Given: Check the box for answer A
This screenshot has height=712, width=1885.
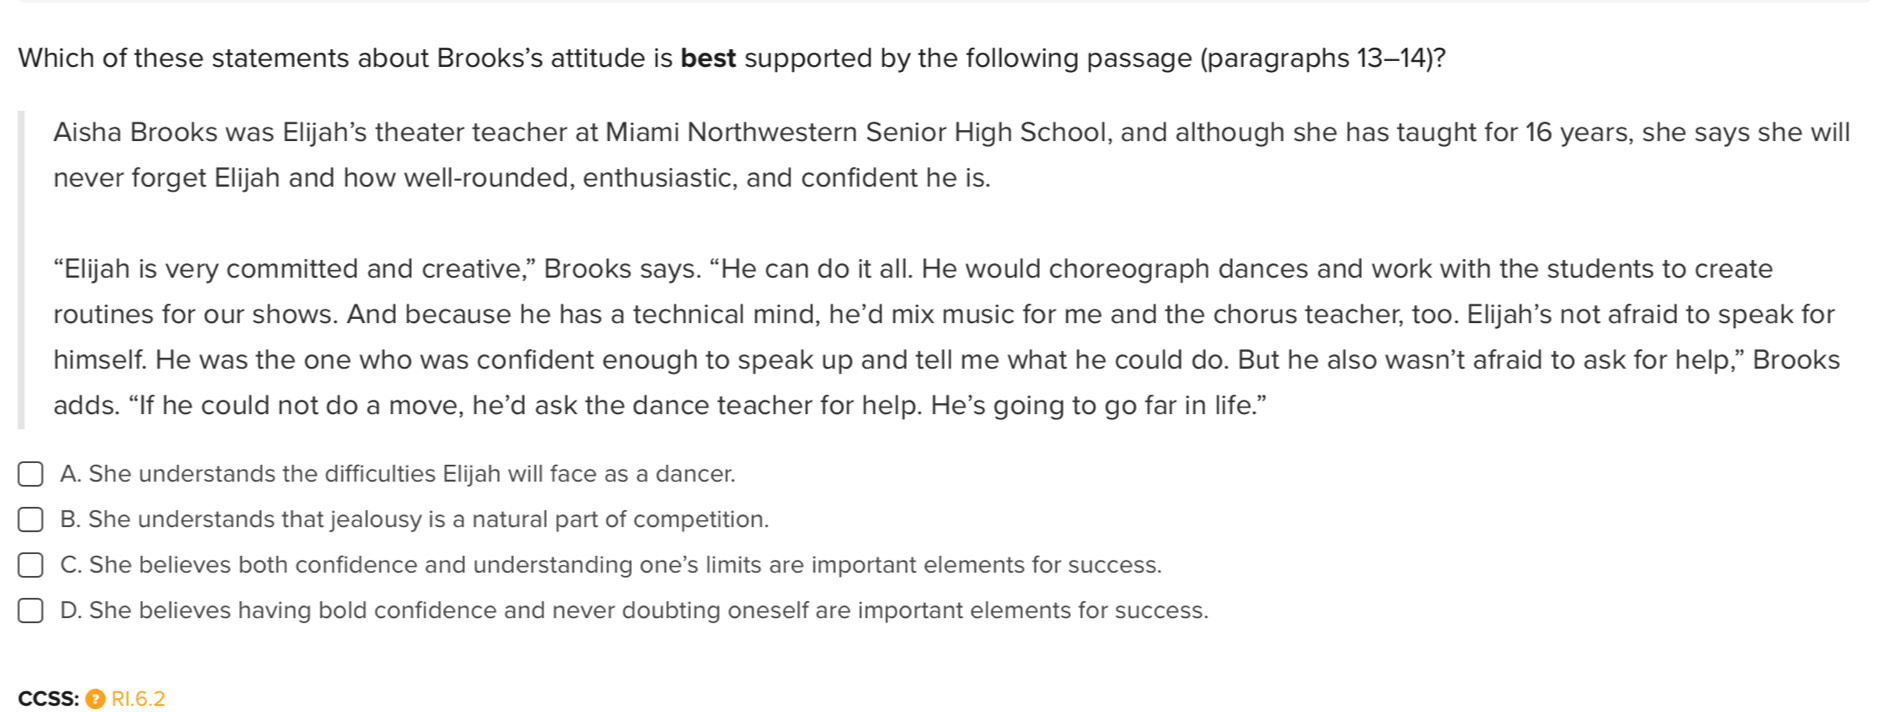Looking at the screenshot, I should coord(30,474).
